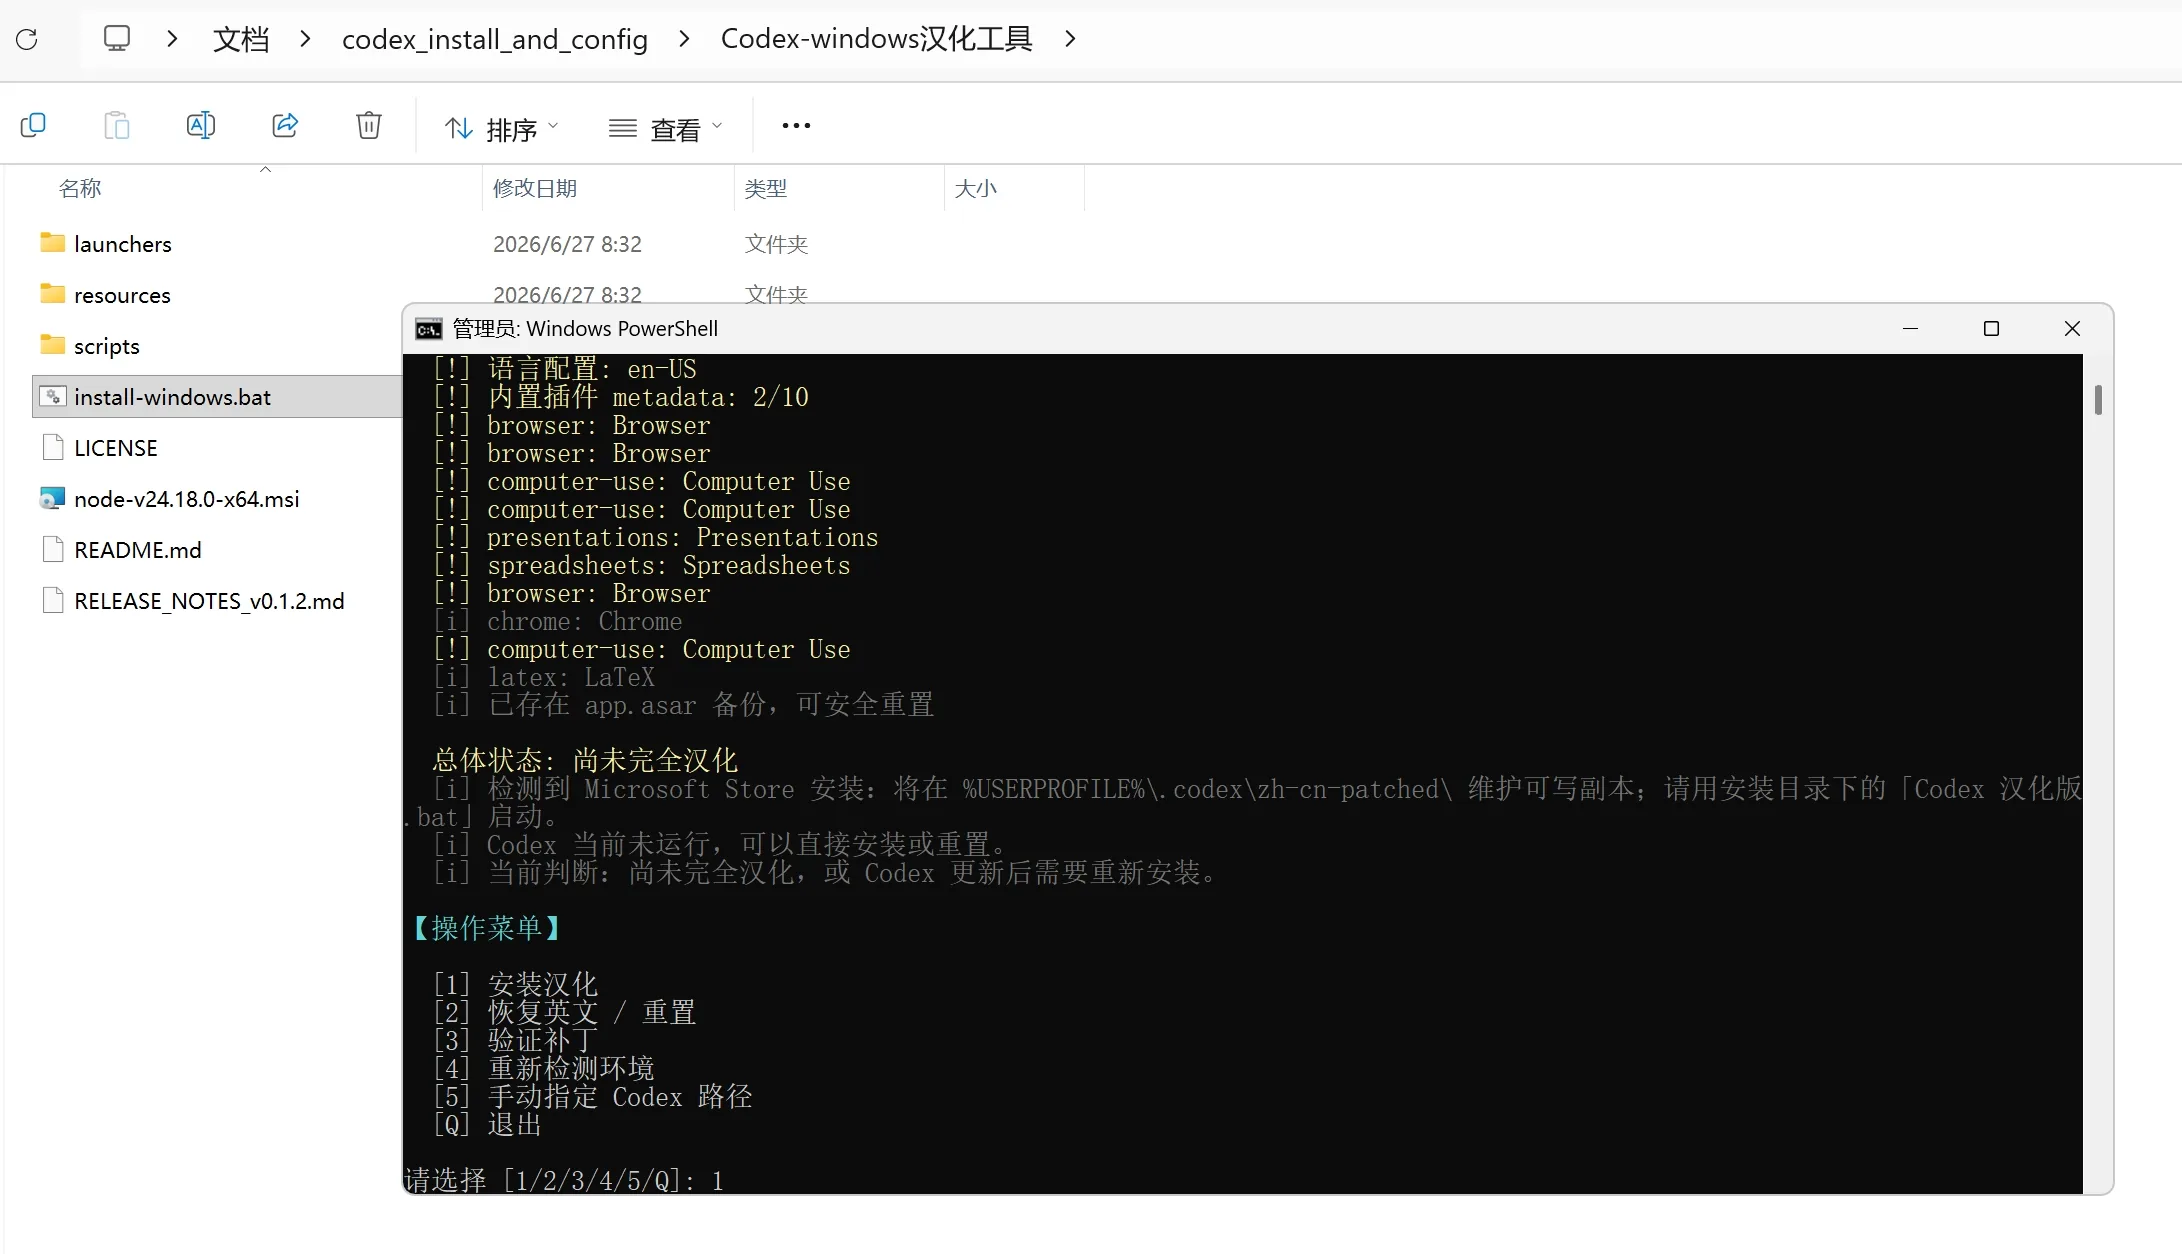Minimize the PowerShell window
The width and height of the screenshot is (2182, 1254).
[x=1910, y=329]
